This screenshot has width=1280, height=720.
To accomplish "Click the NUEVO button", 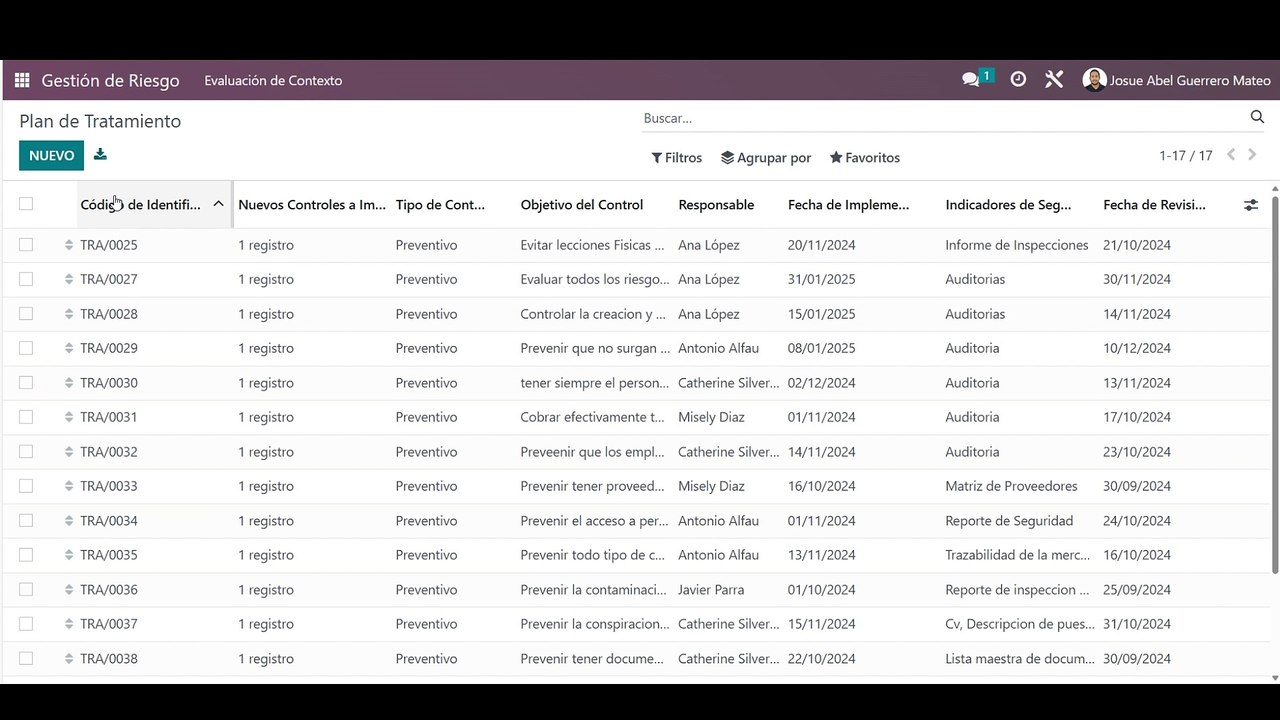I will [51, 155].
